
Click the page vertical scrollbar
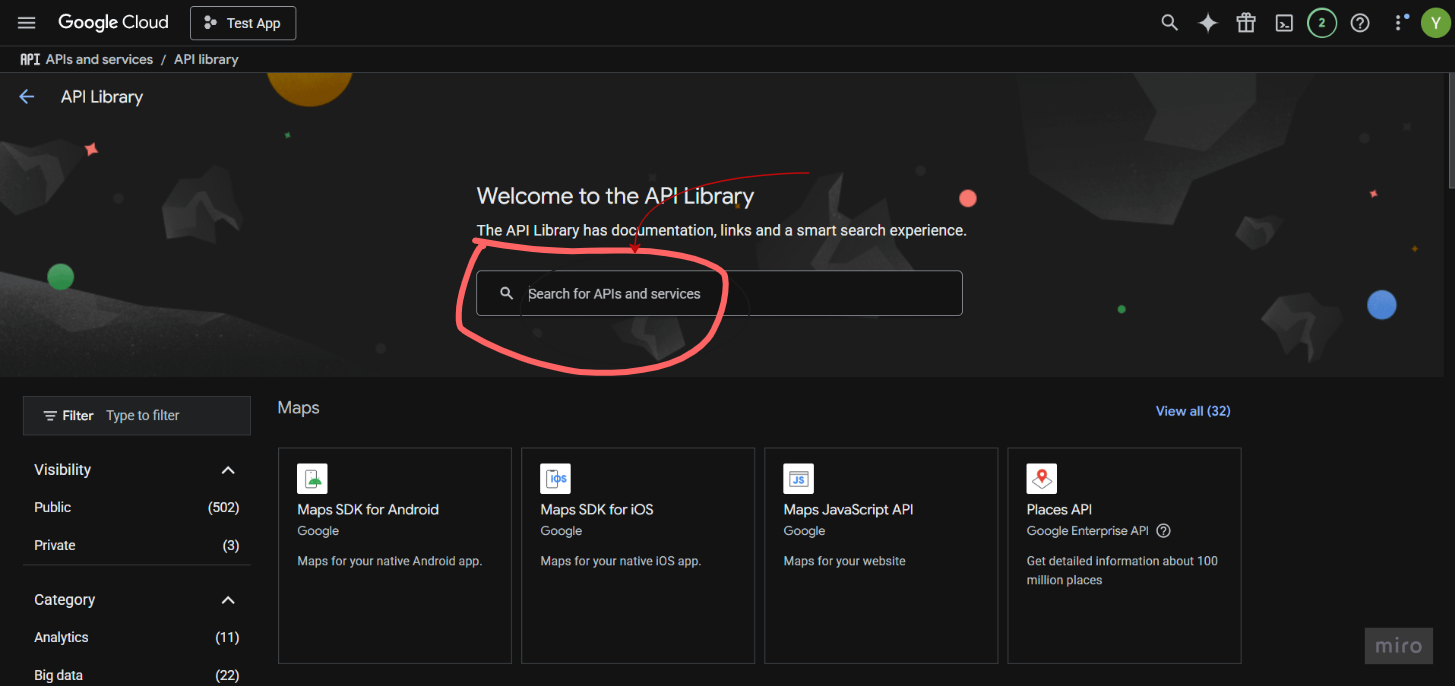pyautogui.click(x=1450, y=130)
